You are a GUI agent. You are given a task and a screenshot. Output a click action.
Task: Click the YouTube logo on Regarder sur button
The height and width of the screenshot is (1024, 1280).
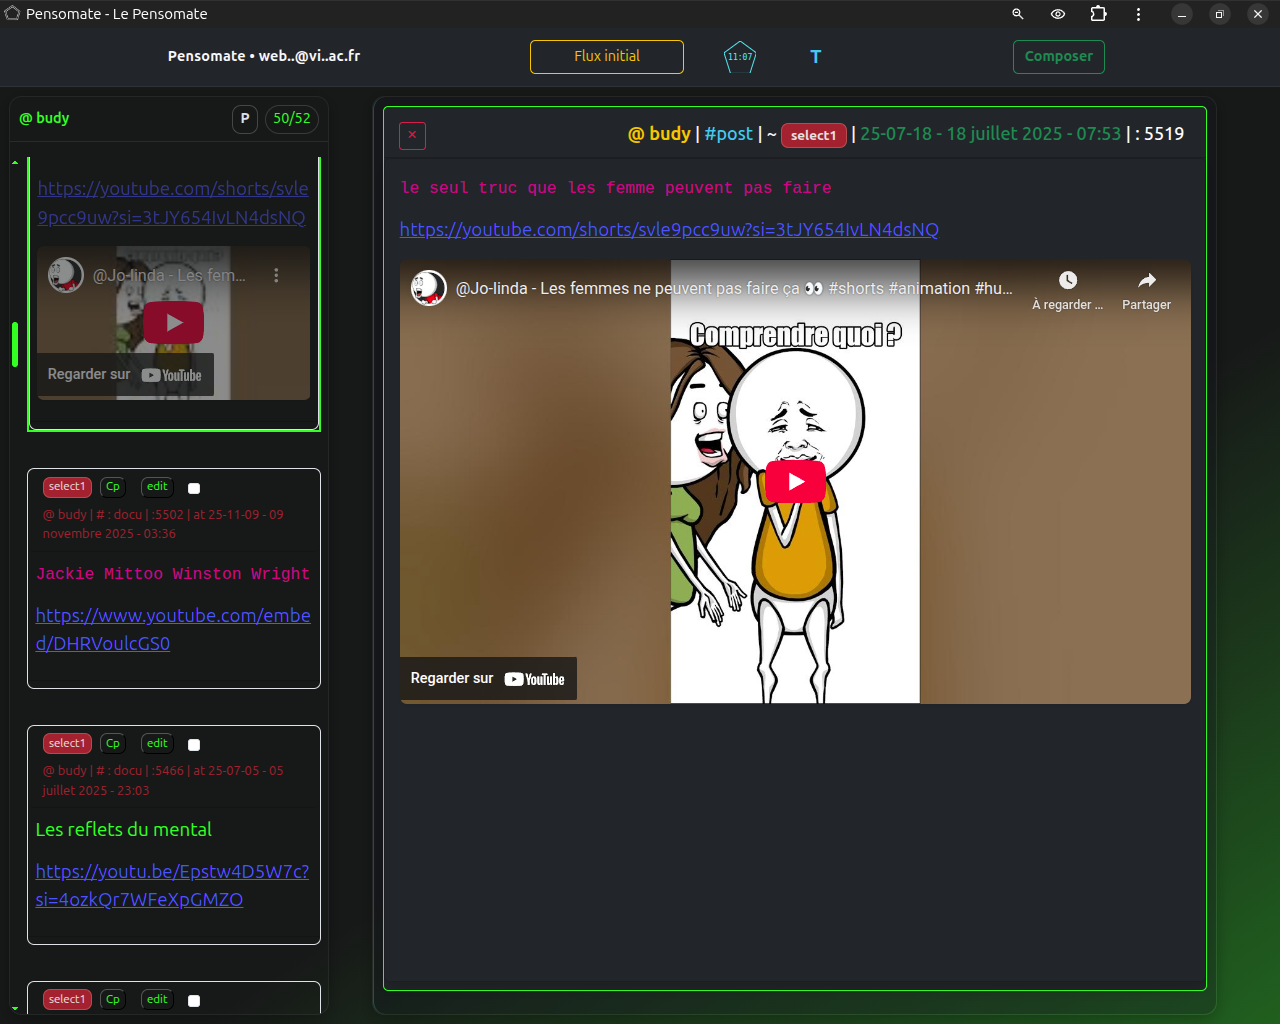point(535,678)
